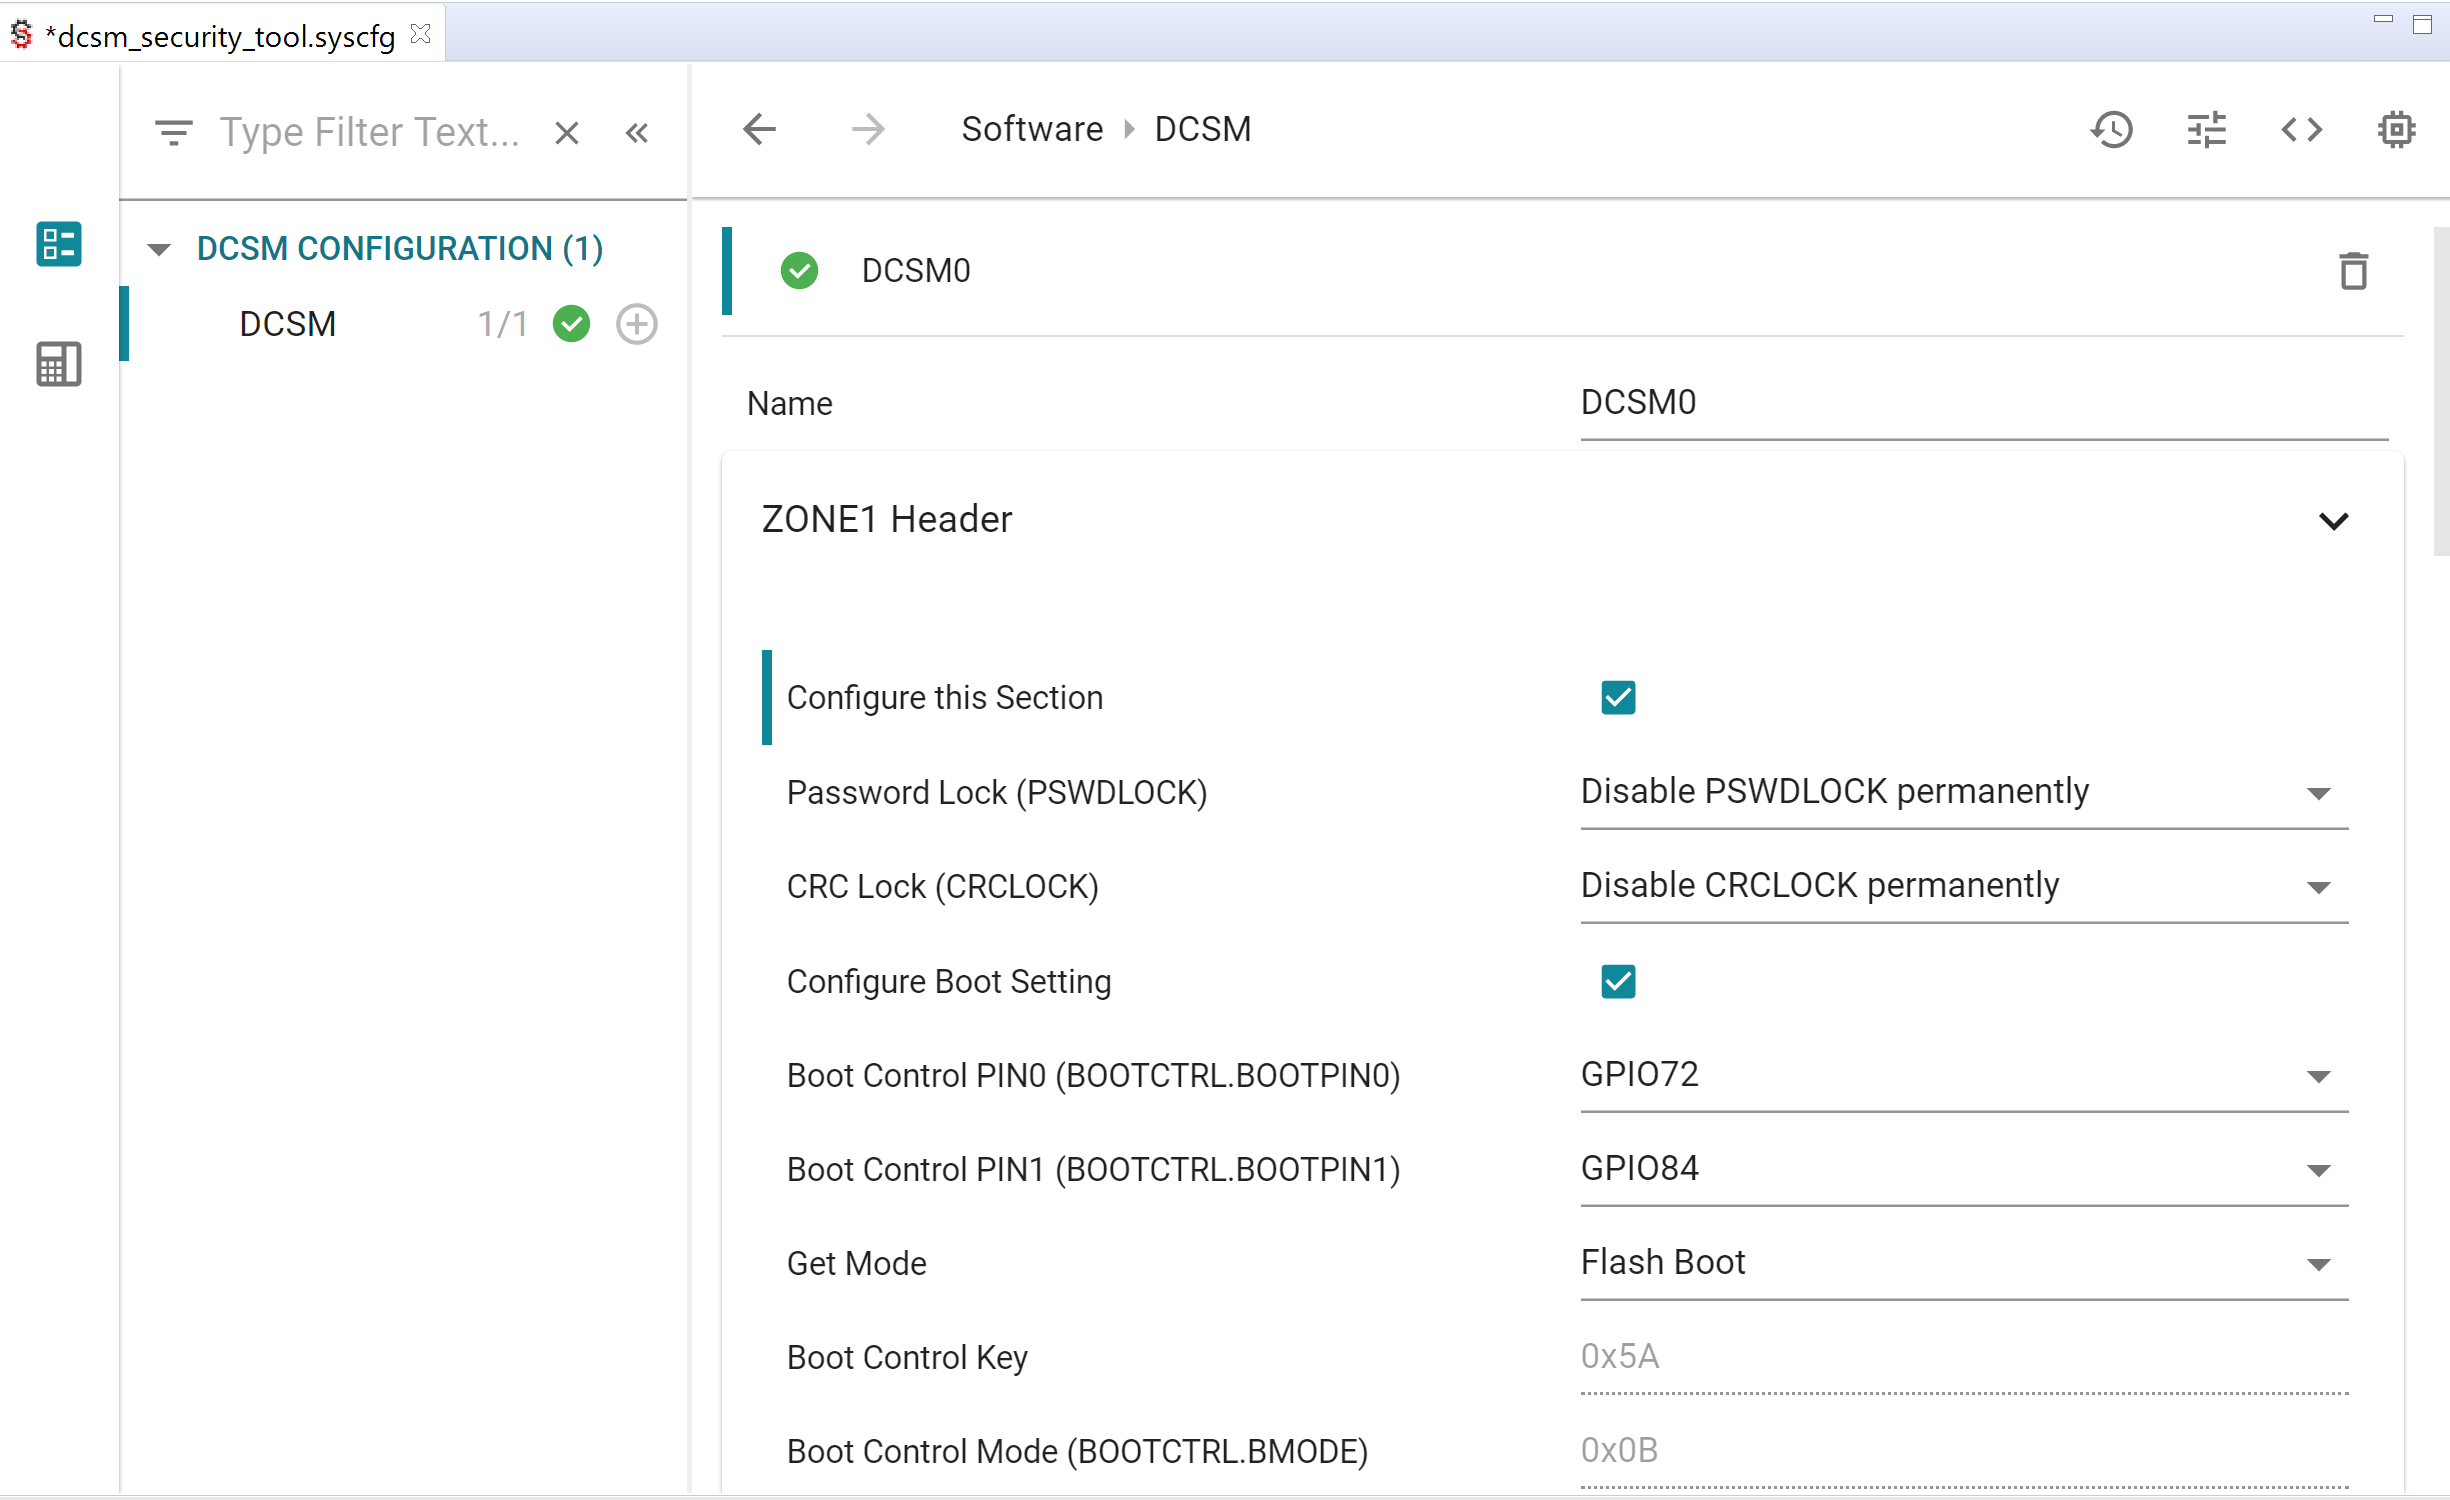This screenshot has height=1500, width=2450.
Task: Collapse the DCSM CONFIGURATION tree group
Action: tap(159, 249)
